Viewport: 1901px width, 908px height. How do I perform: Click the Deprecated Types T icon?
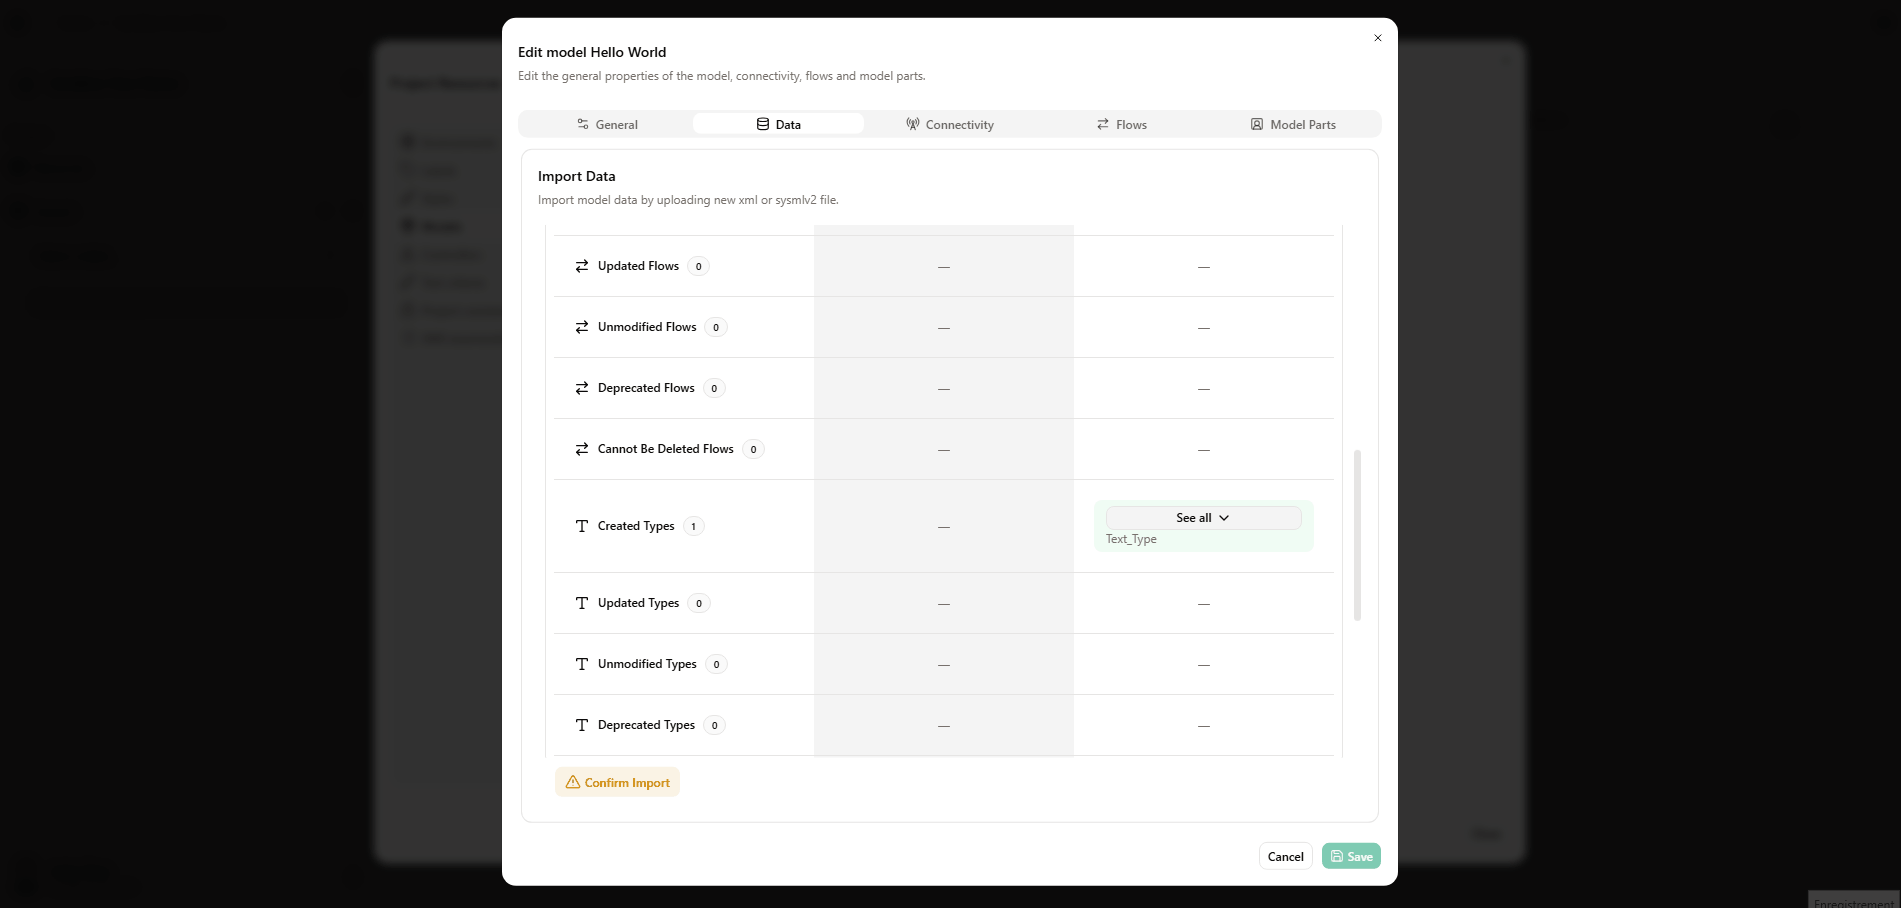(x=582, y=725)
